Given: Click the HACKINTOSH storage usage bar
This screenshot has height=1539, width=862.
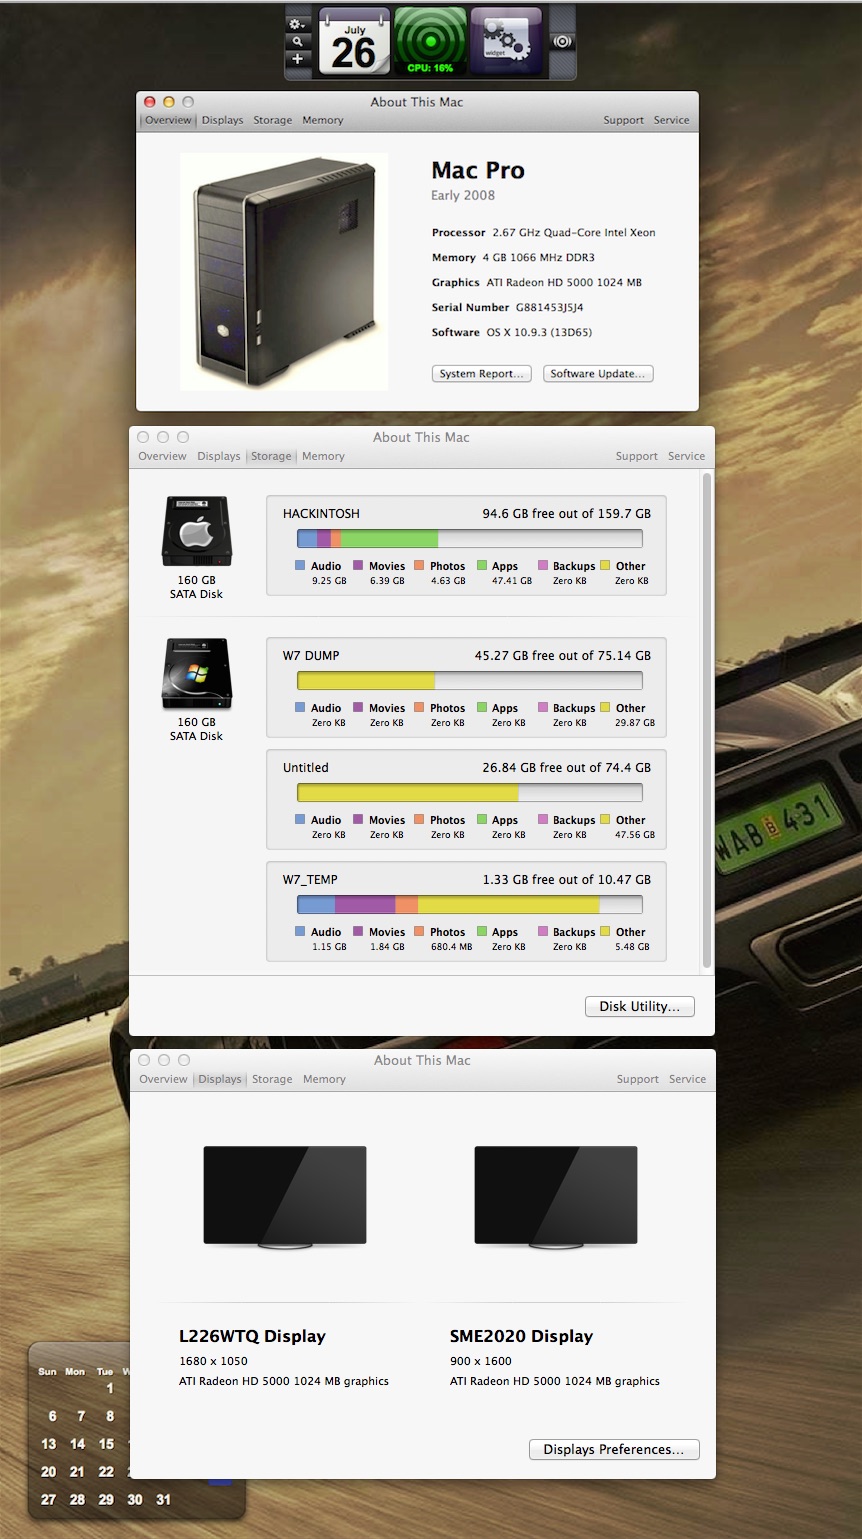Looking at the screenshot, I should (x=470, y=539).
